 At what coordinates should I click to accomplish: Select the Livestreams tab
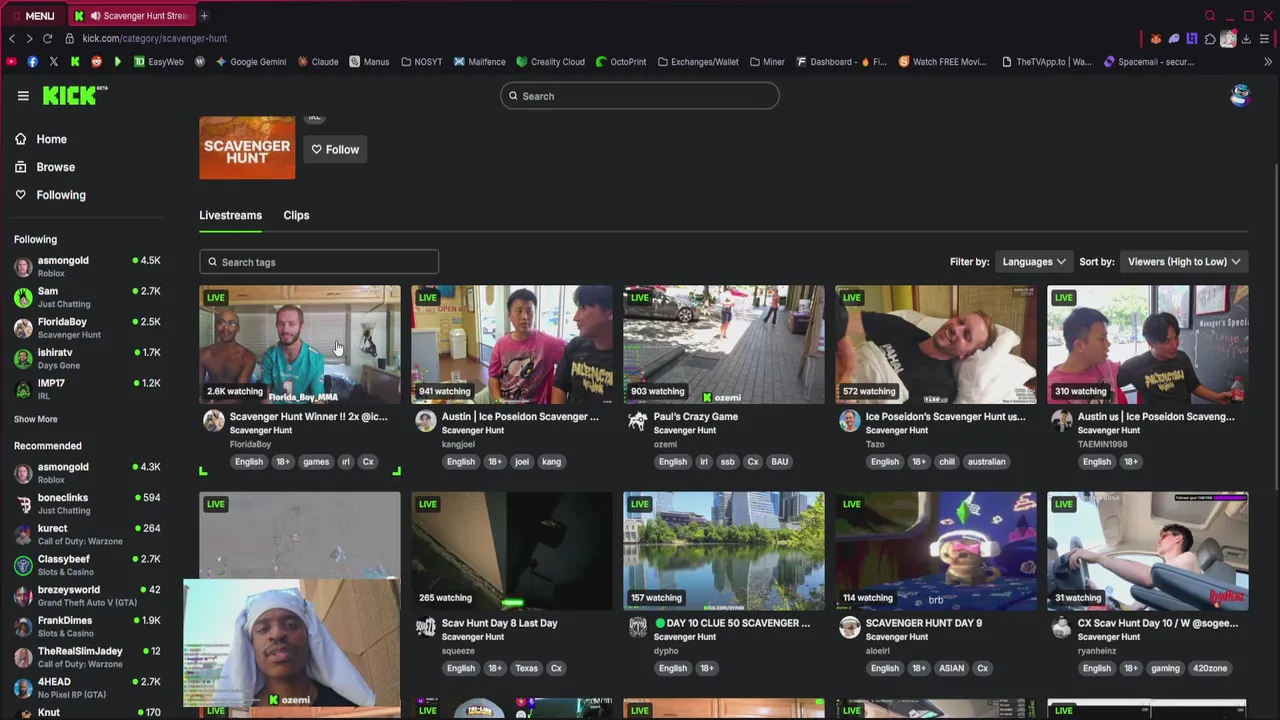(230, 215)
